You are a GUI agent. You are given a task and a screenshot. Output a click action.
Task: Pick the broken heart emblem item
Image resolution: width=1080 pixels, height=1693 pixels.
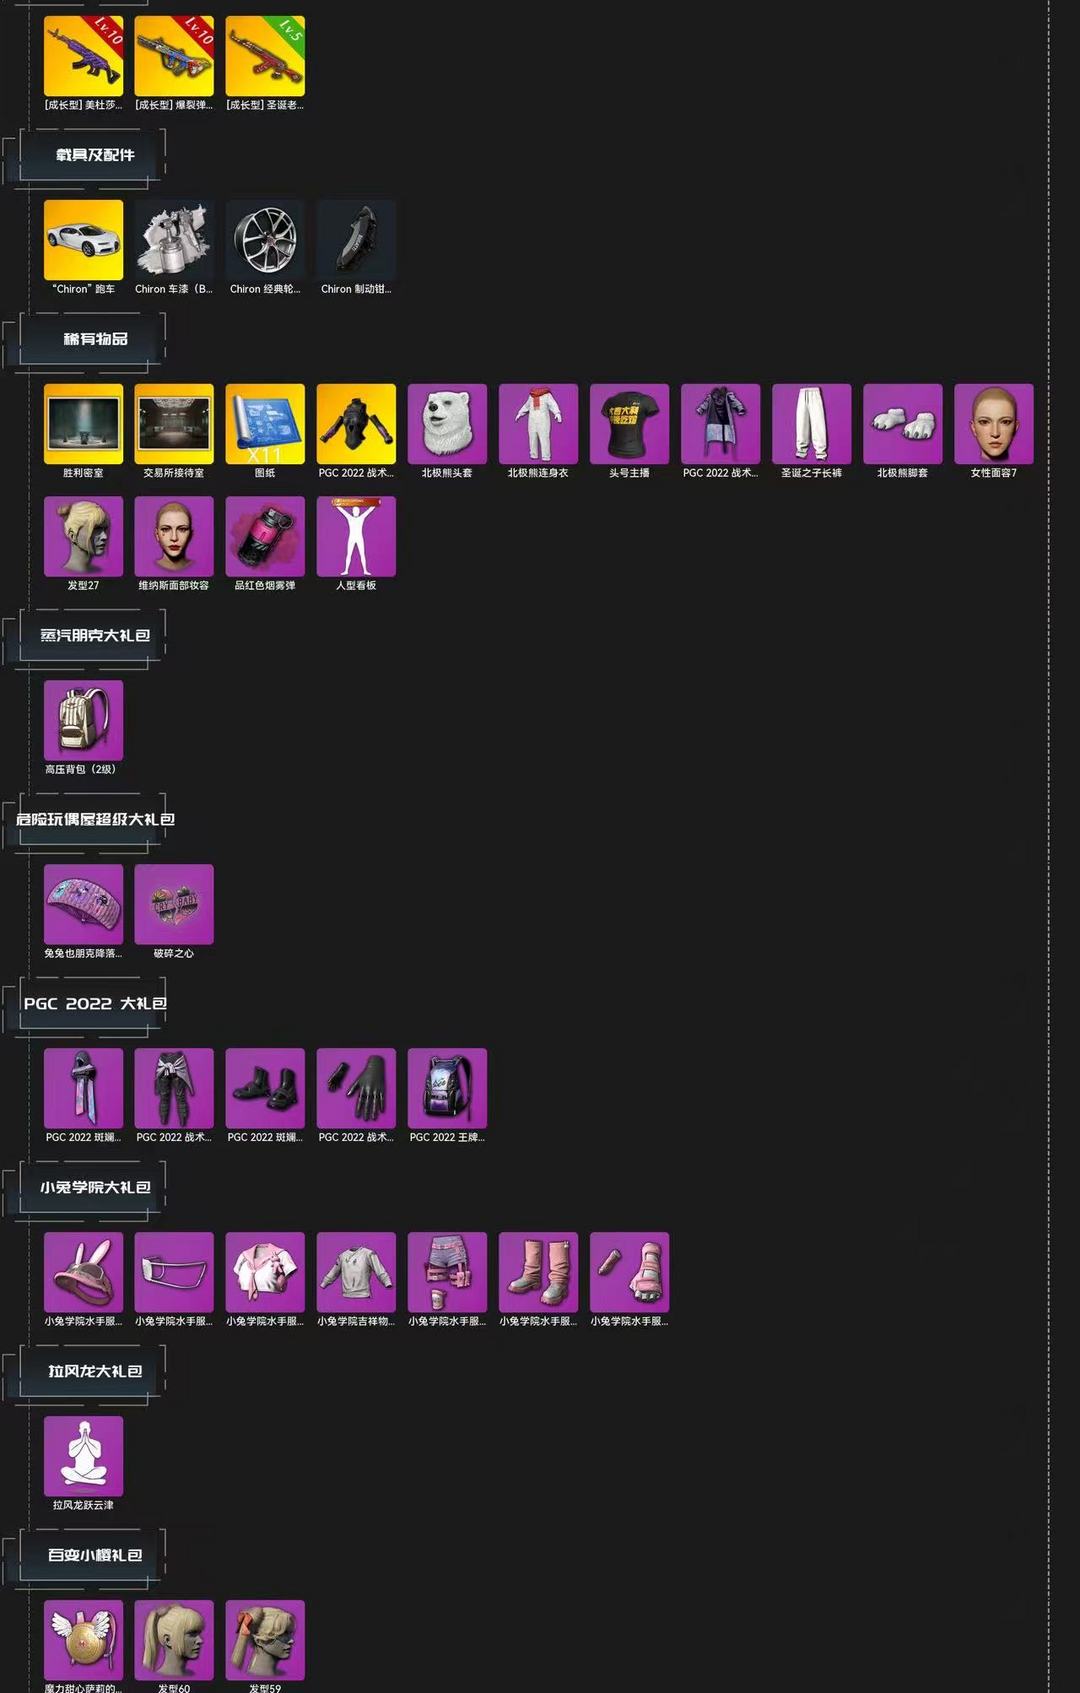tap(174, 904)
